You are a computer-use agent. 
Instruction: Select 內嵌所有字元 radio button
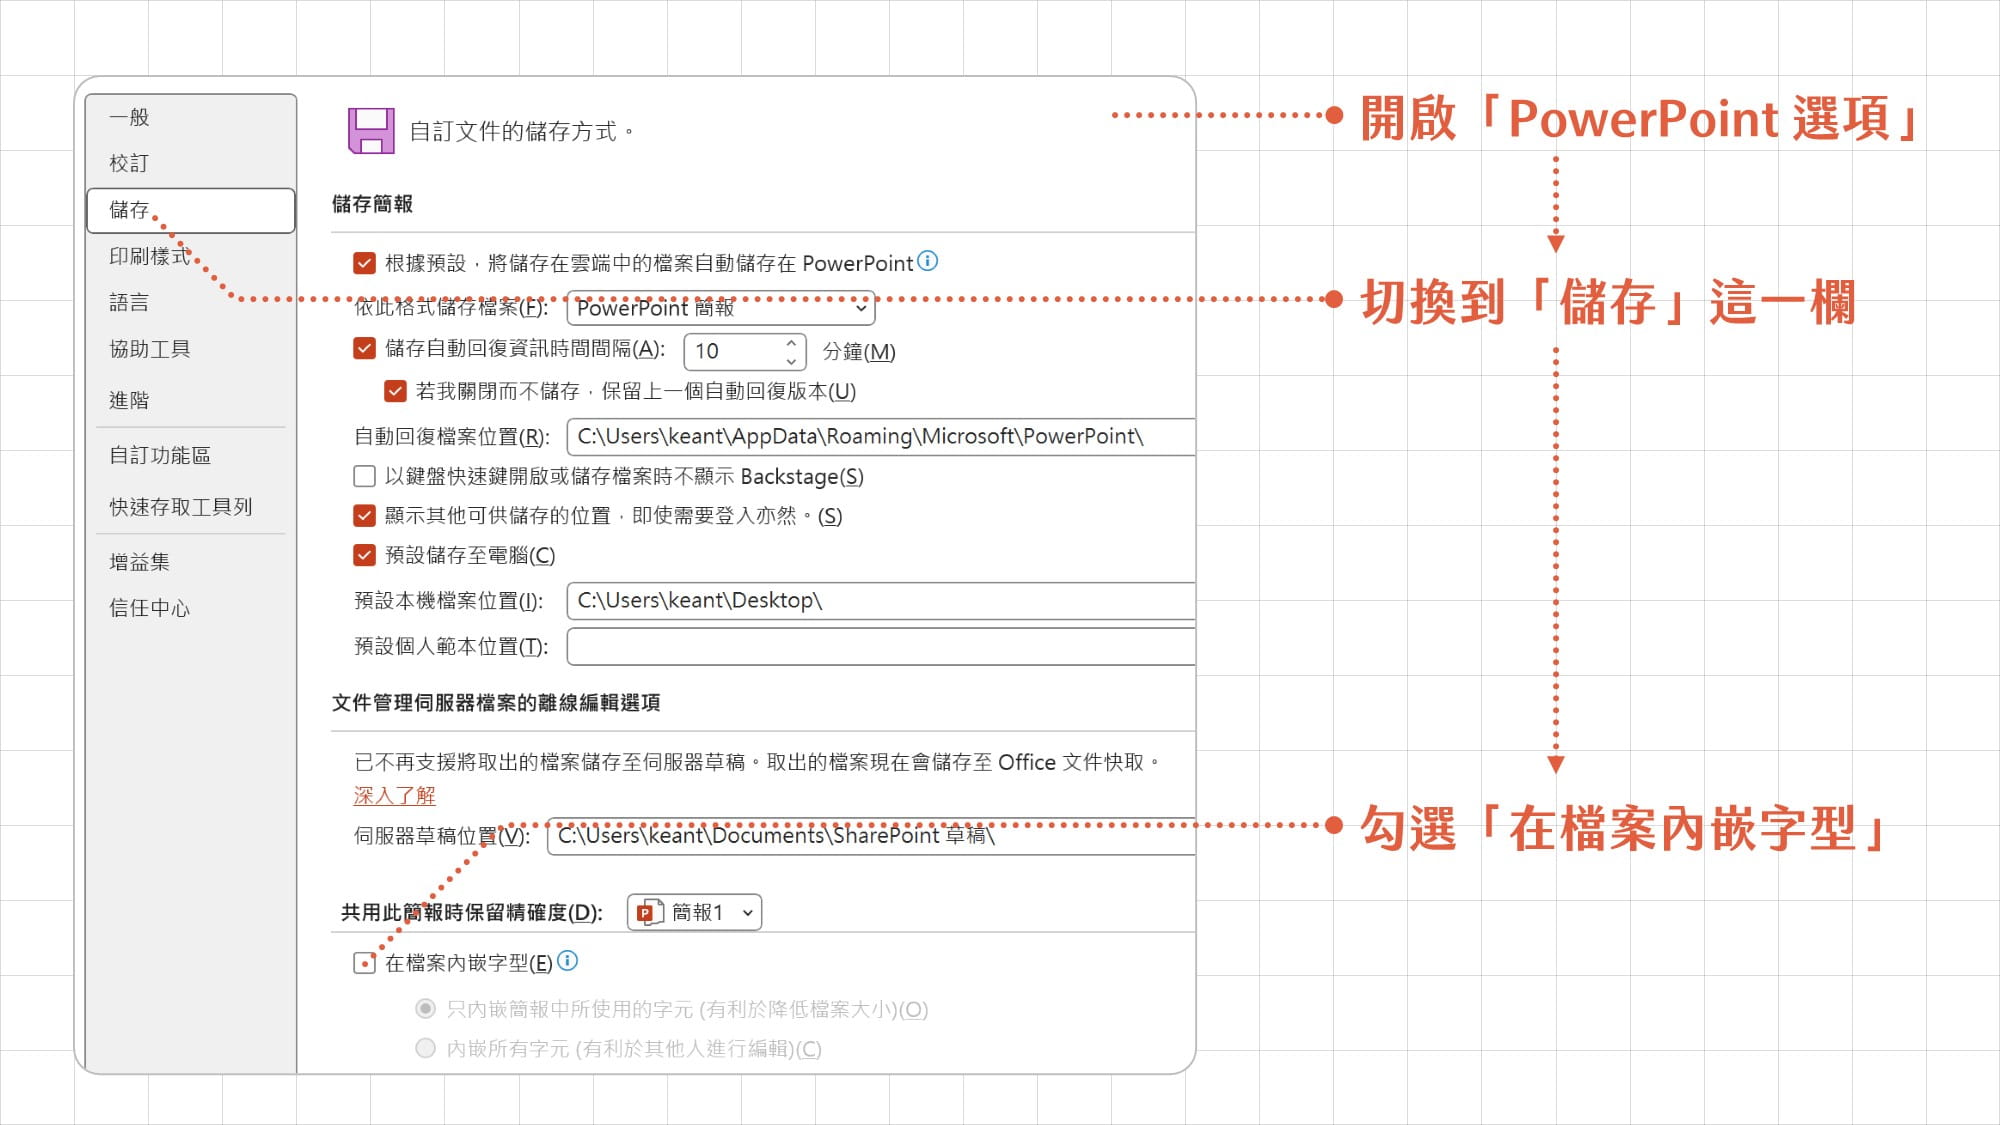[425, 1048]
